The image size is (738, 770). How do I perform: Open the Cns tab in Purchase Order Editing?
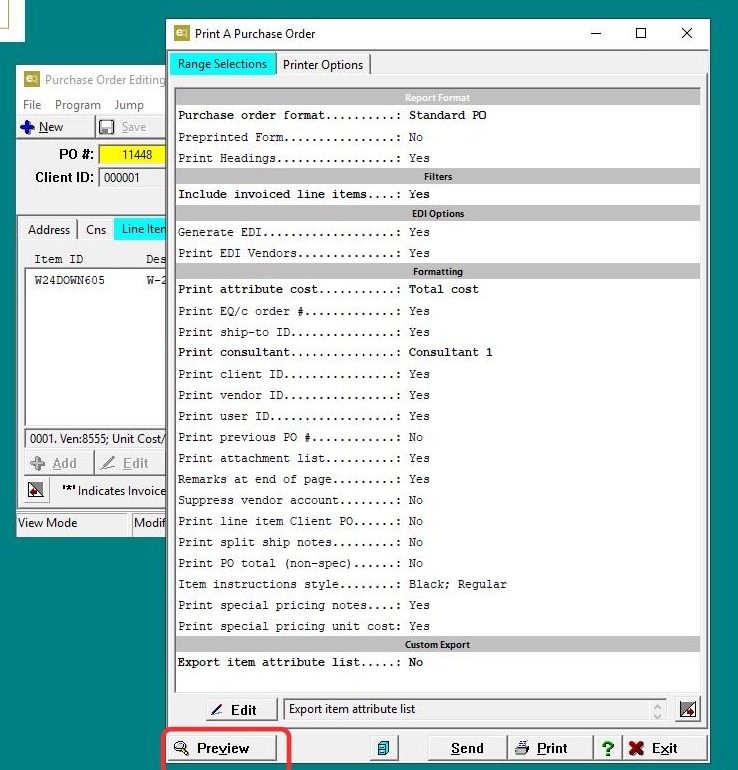tap(96, 229)
